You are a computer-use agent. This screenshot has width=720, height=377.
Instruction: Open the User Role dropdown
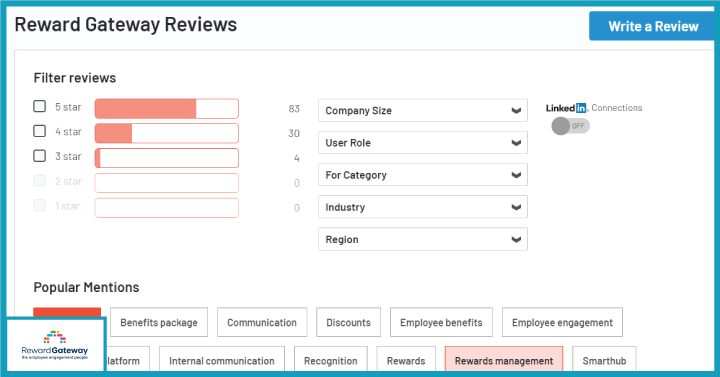[x=423, y=143]
